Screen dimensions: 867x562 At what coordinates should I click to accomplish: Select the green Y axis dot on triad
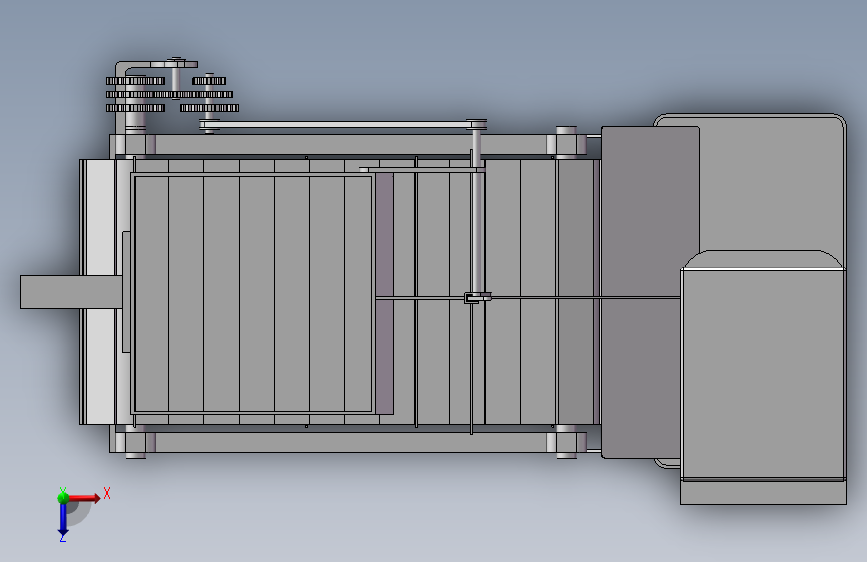[x=63, y=498]
